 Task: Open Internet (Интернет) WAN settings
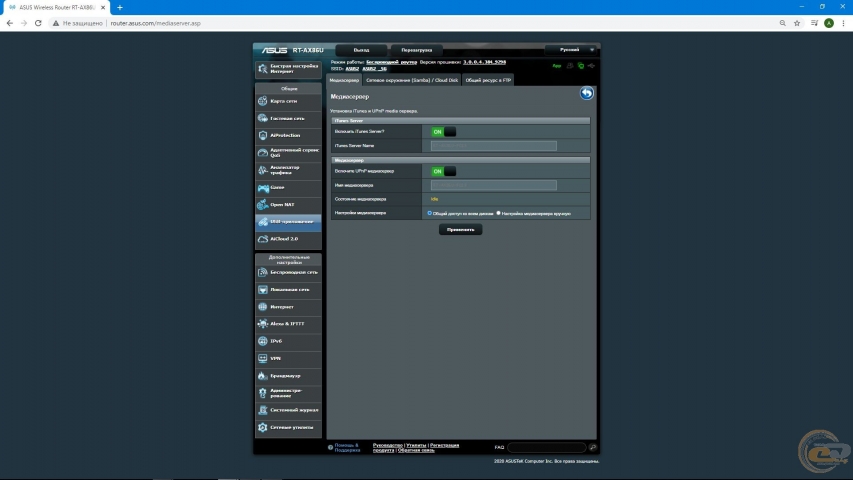click(288, 307)
